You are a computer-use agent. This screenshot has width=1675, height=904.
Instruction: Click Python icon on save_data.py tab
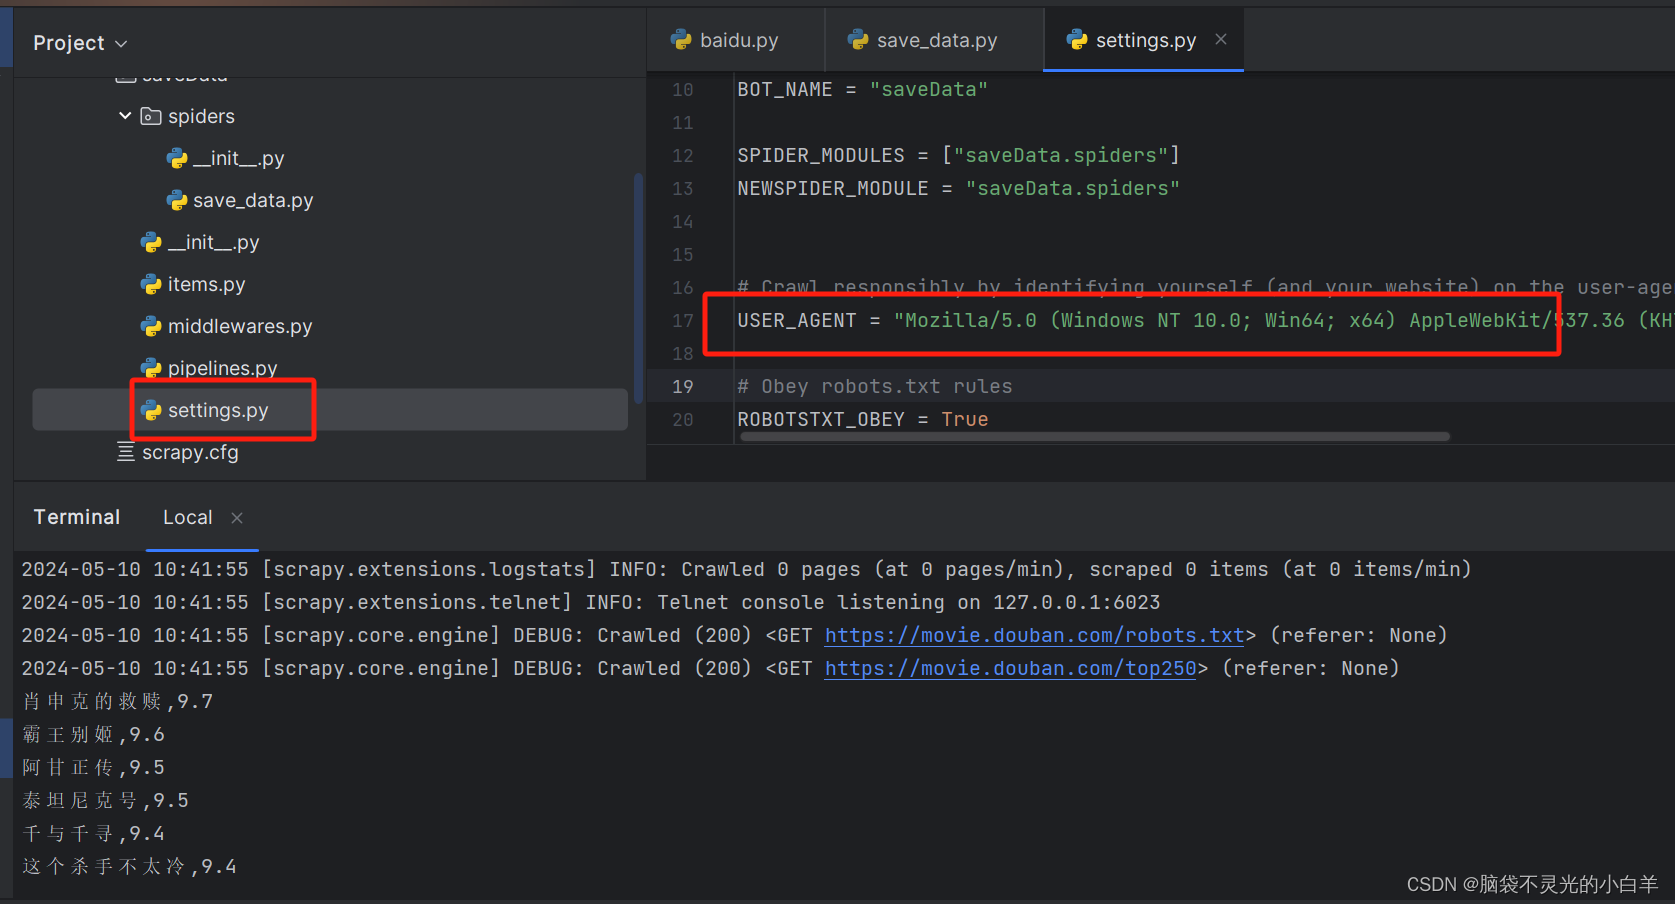click(x=858, y=40)
